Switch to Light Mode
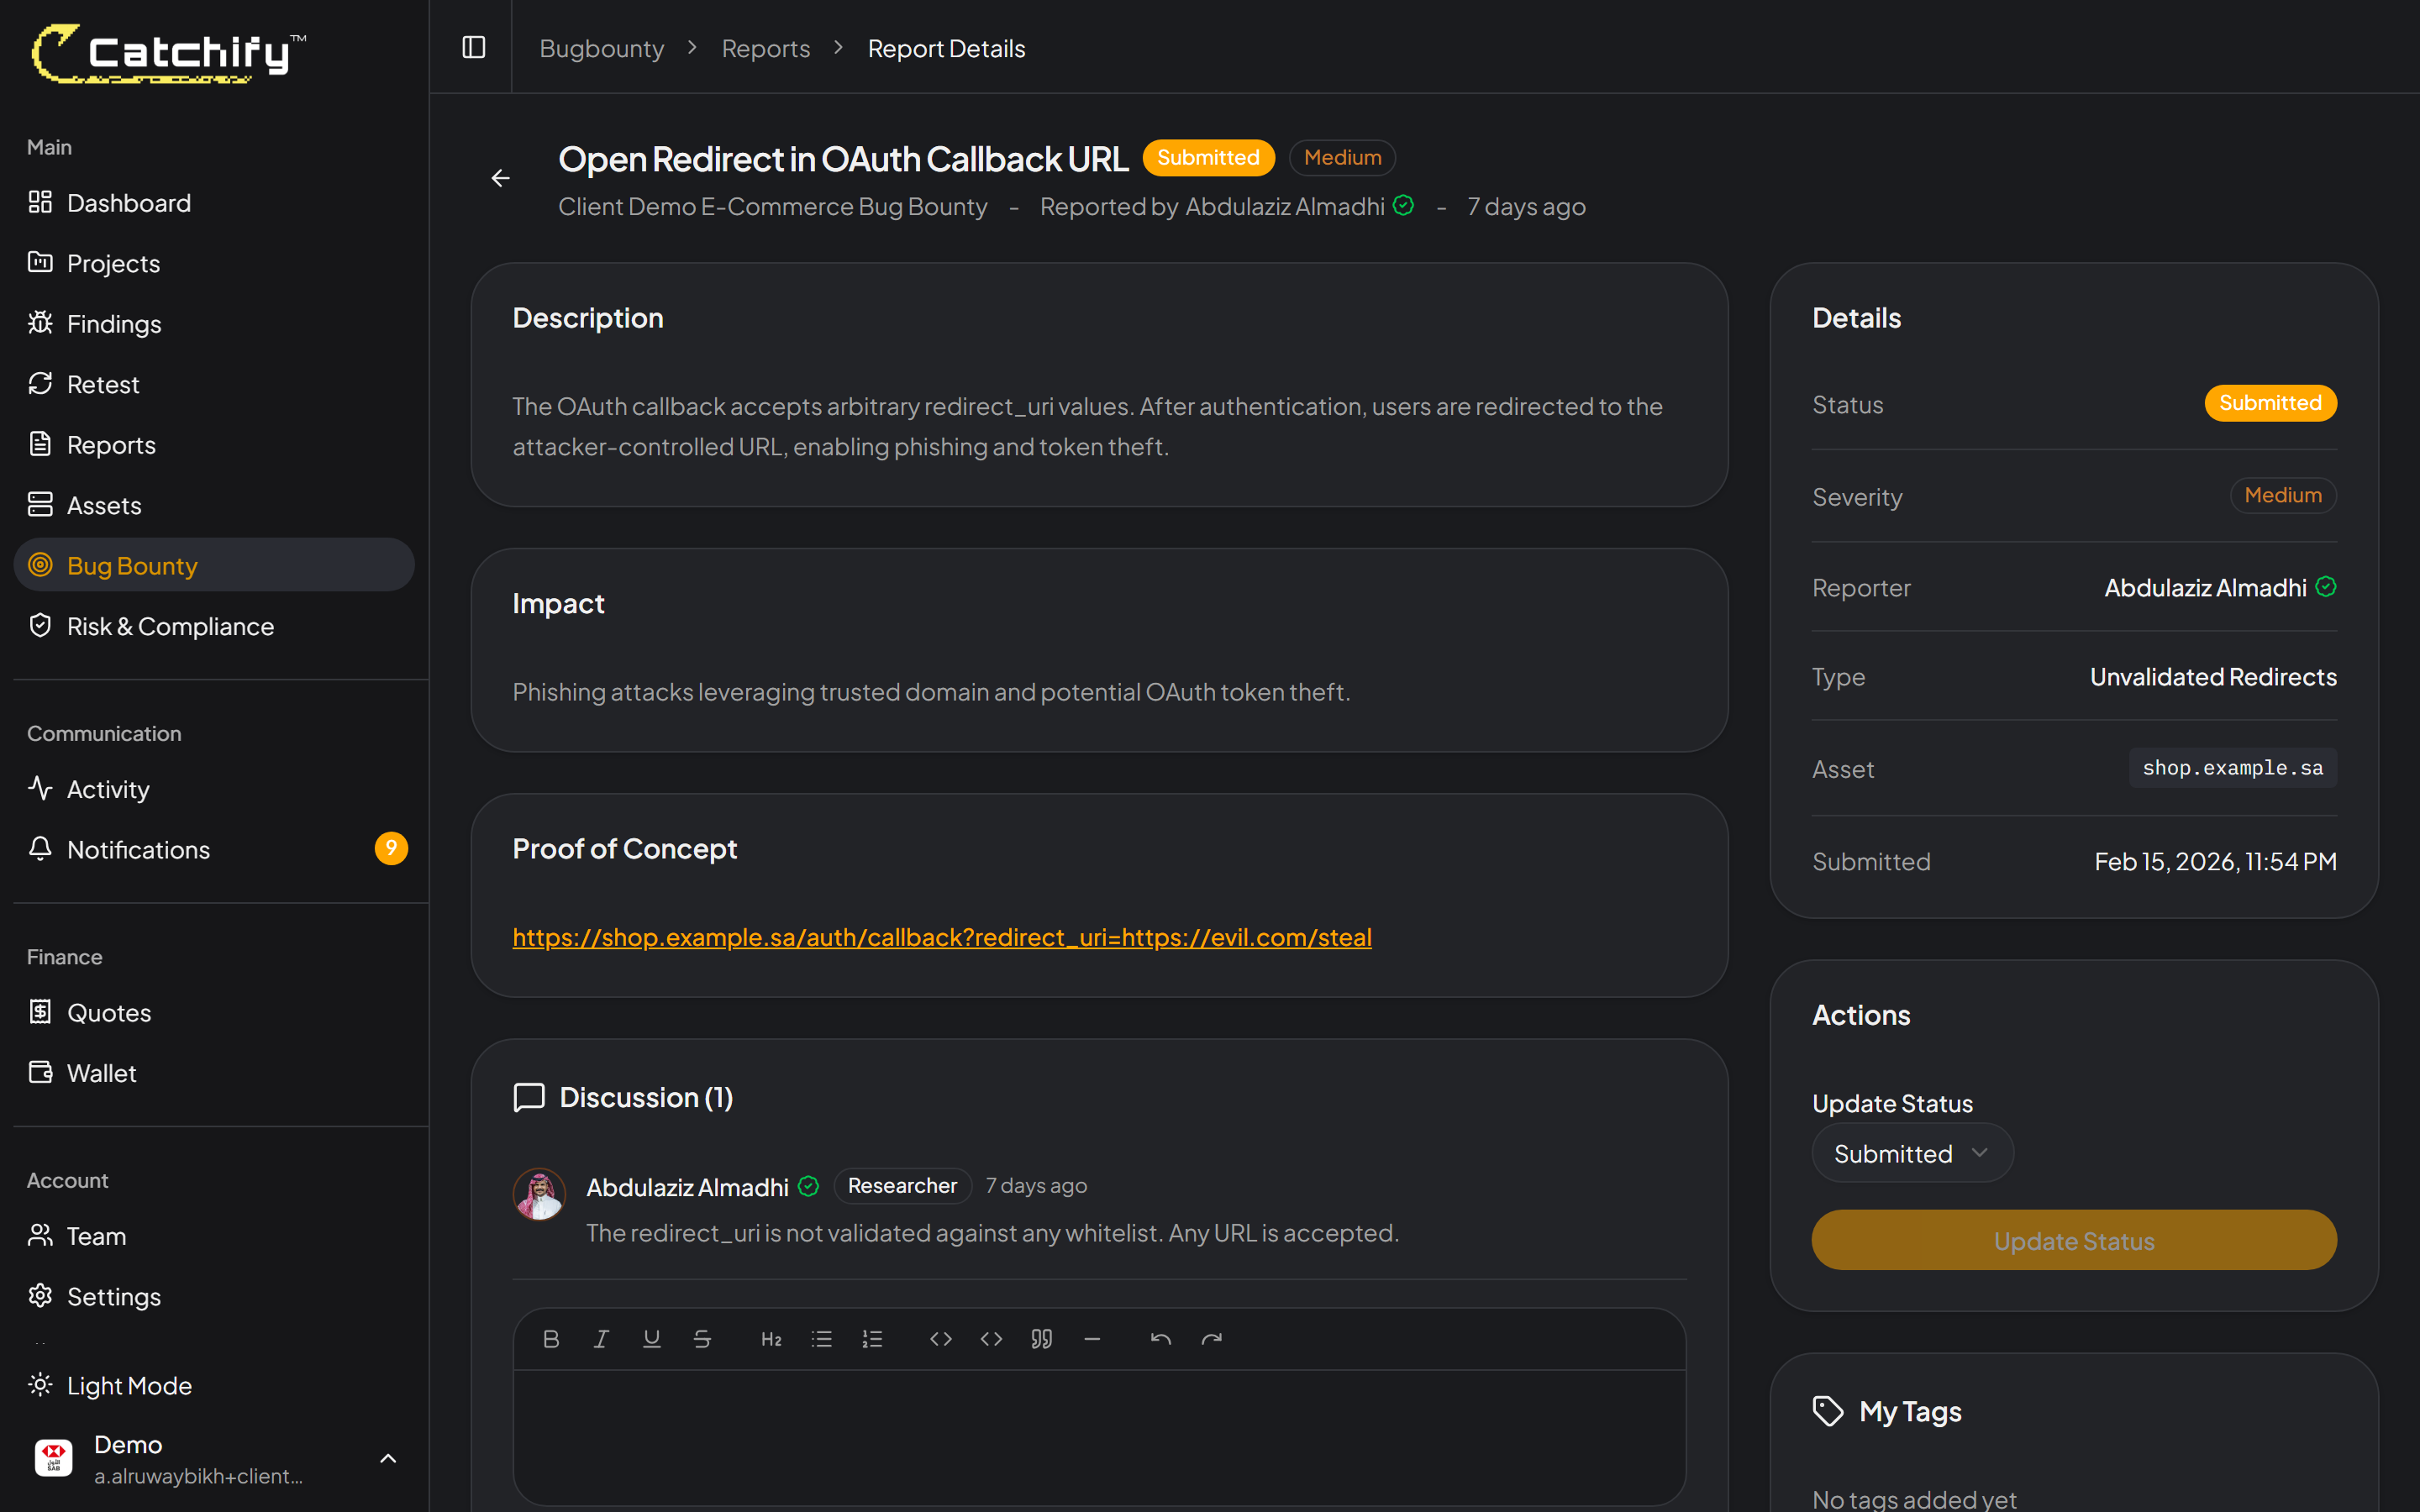This screenshot has width=2420, height=1512. pos(129,1385)
